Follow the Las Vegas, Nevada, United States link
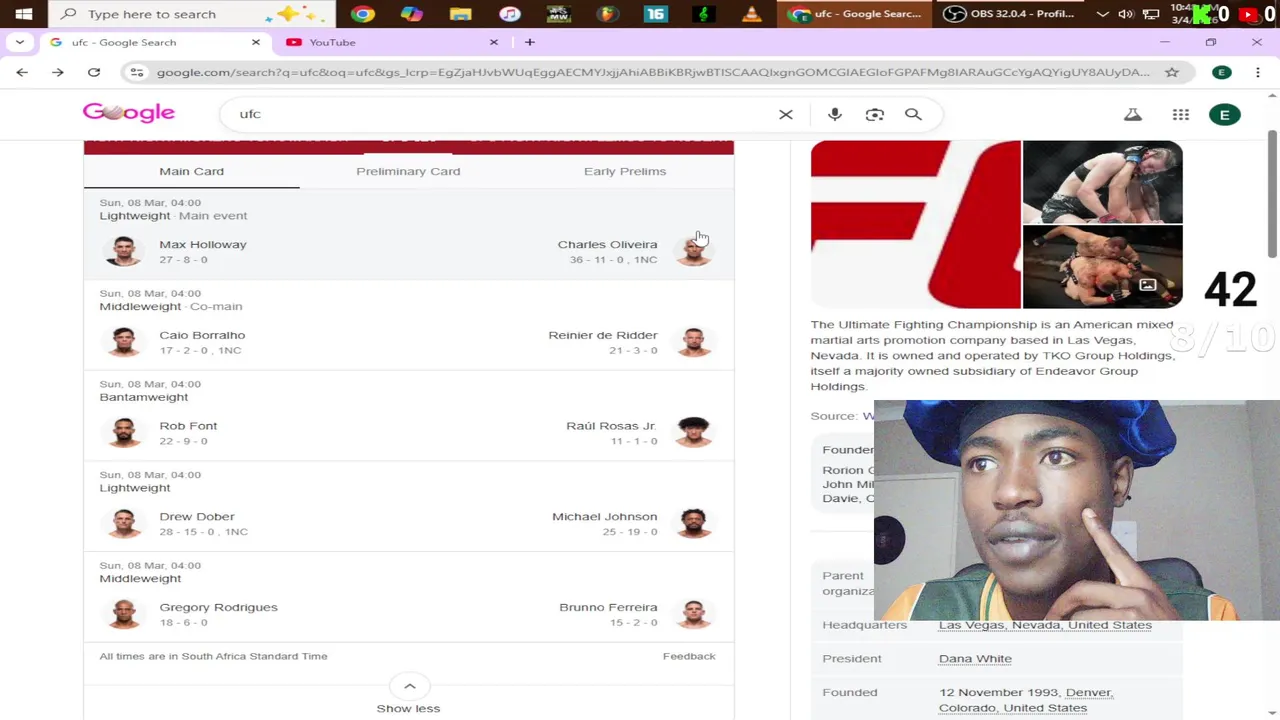The width and height of the screenshot is (1280, 720). coord(1045,625)
